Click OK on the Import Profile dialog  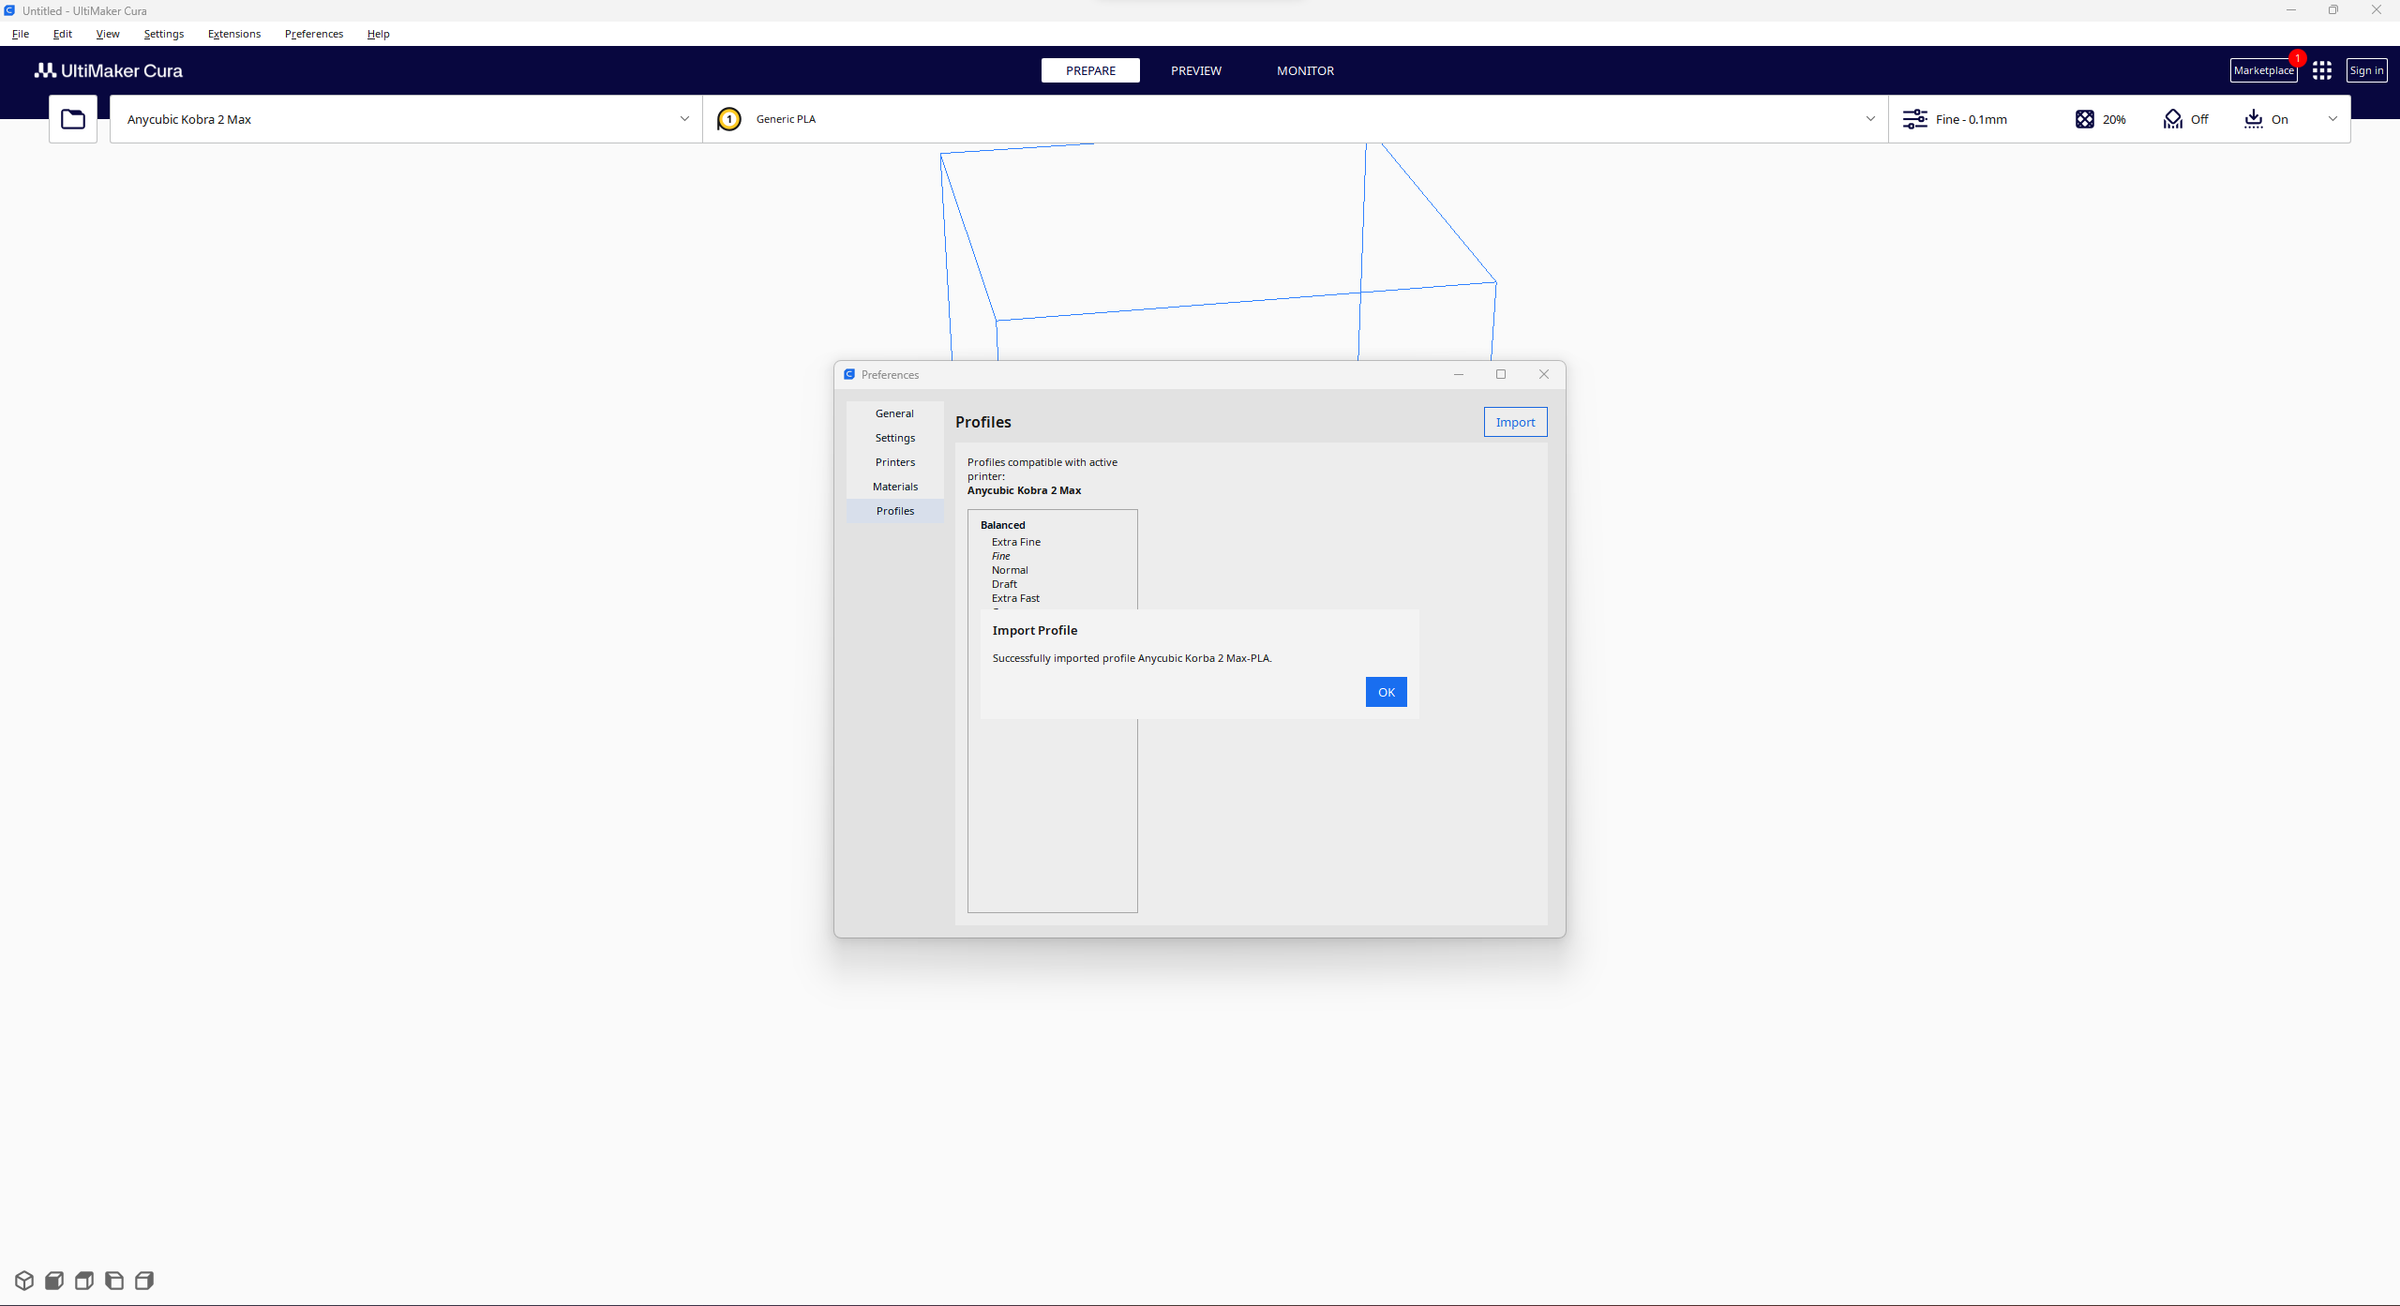click(1385, 691)
